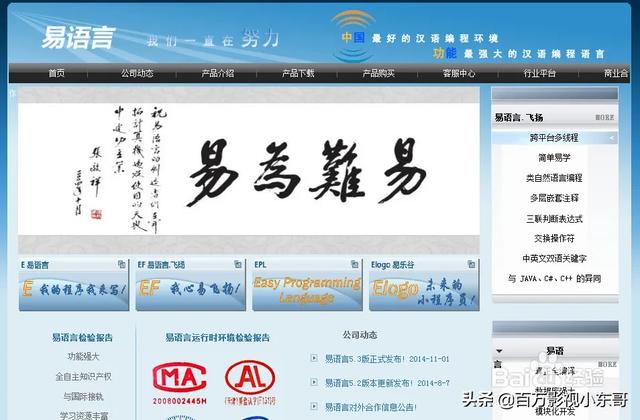Click the small icon beside EF 易语言.飞扬 header

coord(238,265)
